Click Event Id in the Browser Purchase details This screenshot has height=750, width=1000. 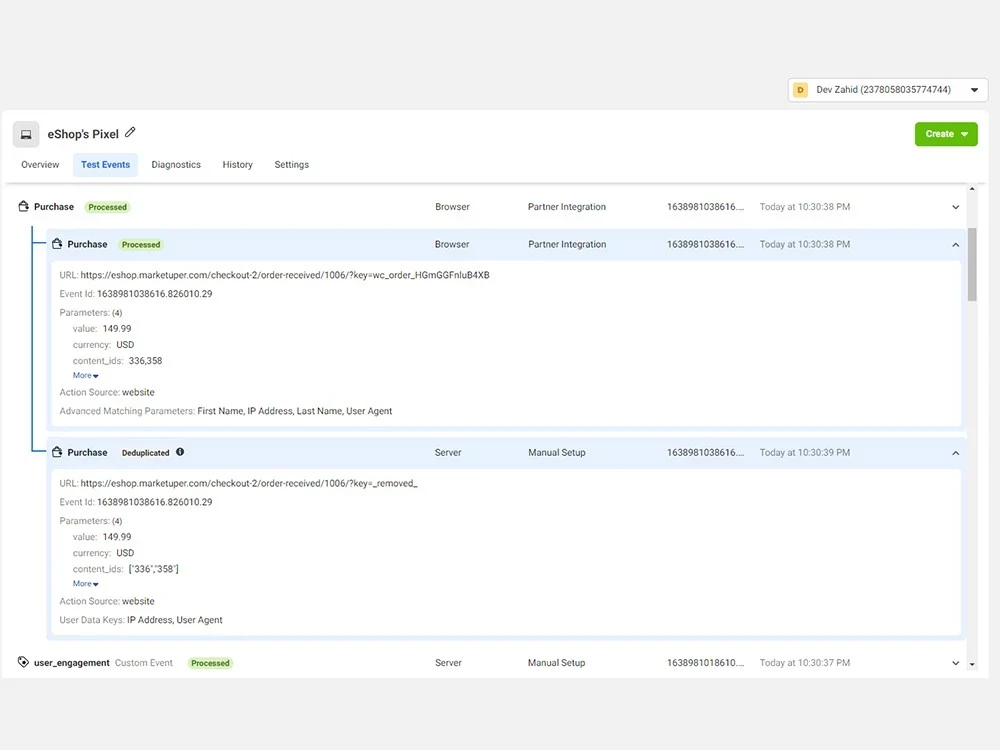(x=136, y=293)
